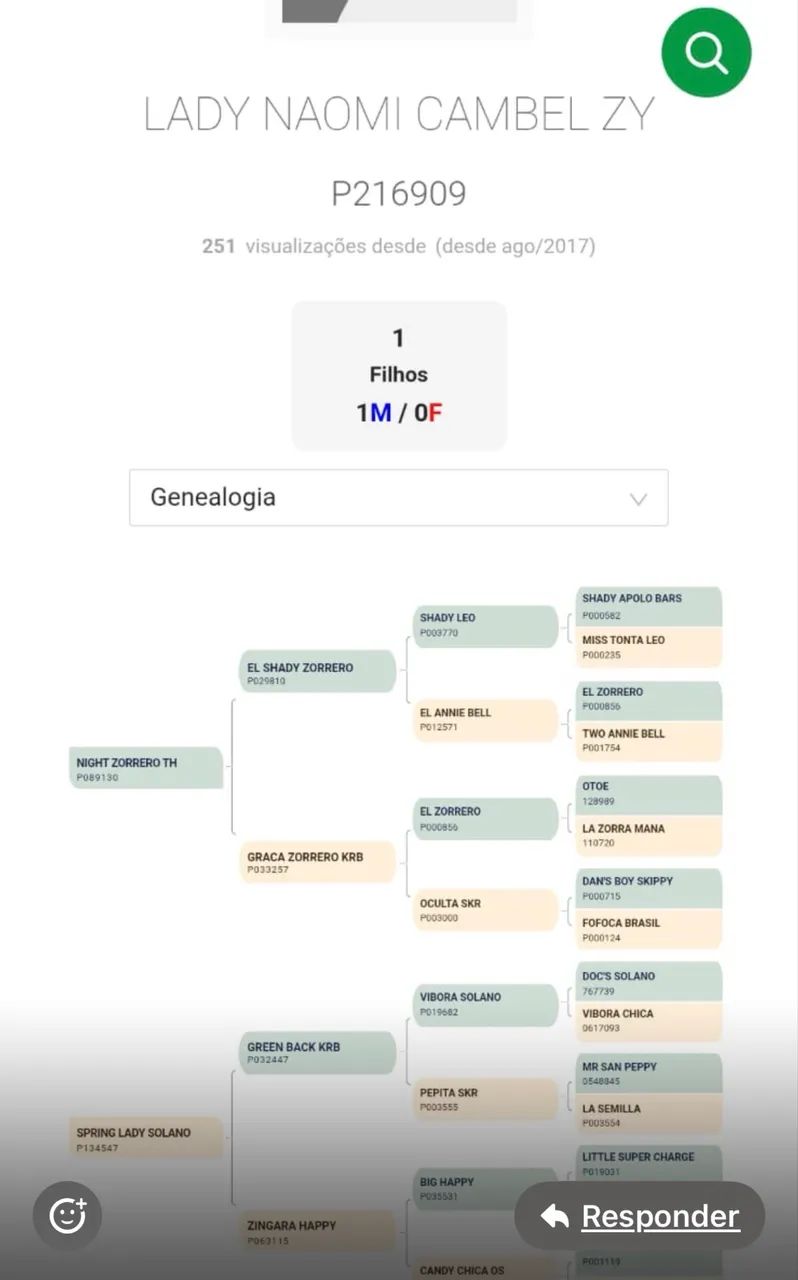Click the Filhos statistics card
Viewport: 798px width, 1280px height.
click(x=399, y=375)
